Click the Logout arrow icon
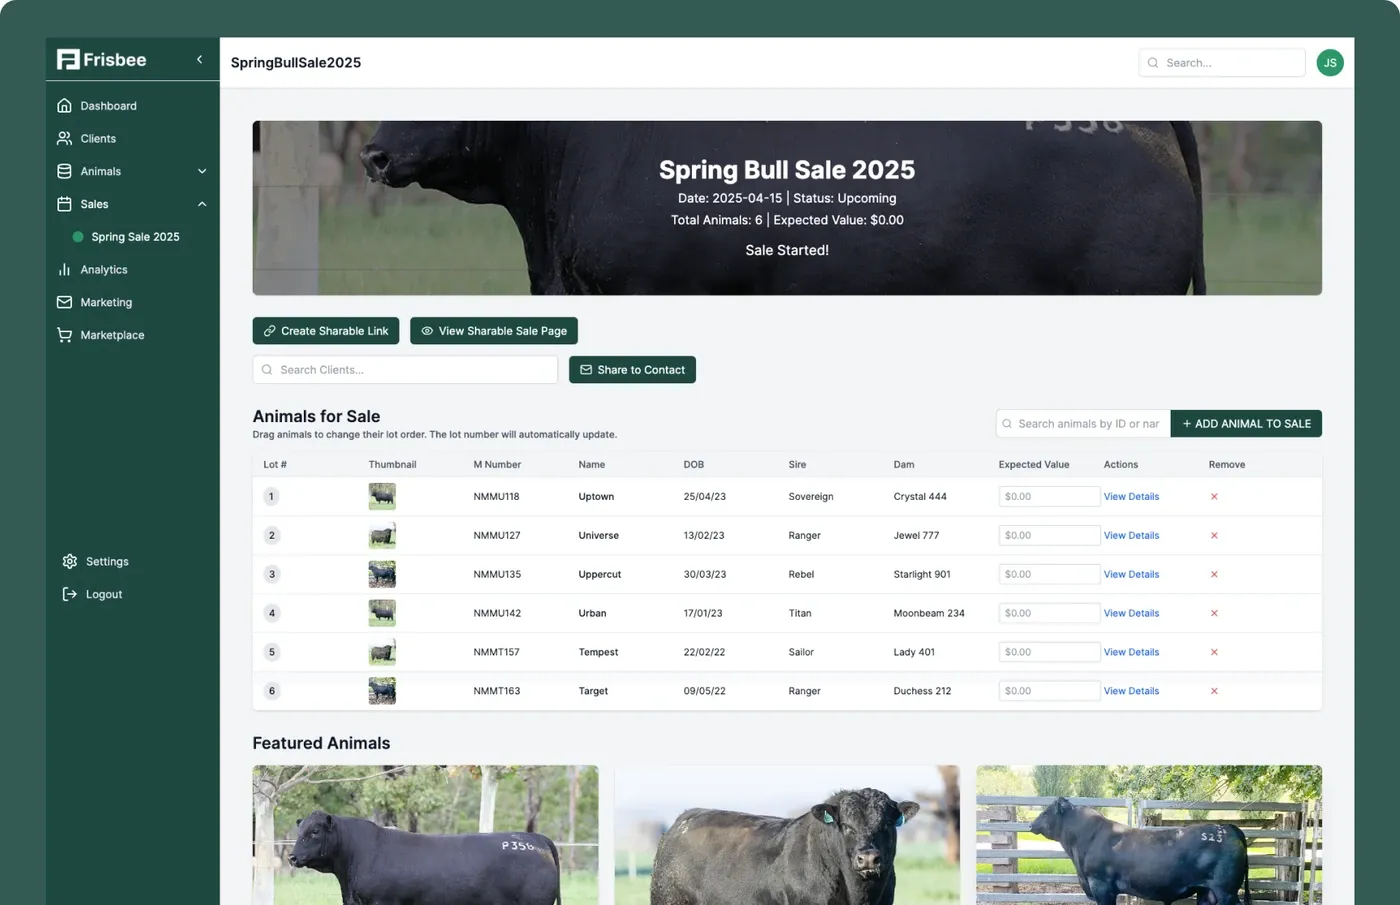 [x=70, y=594]
